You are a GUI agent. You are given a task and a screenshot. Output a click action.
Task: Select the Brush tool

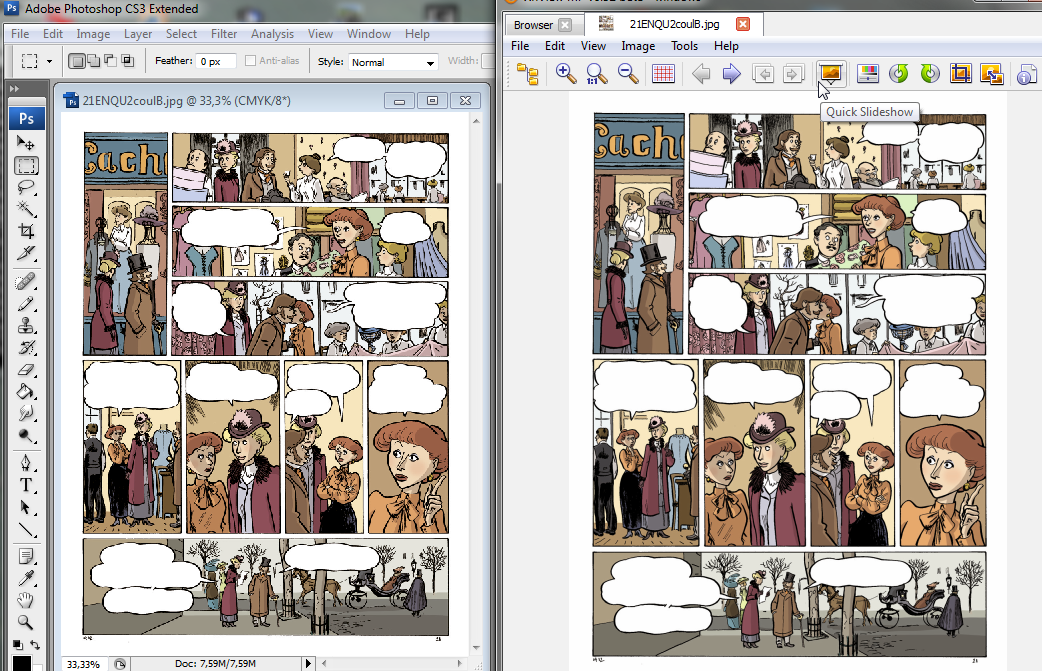pyautogui.click(x=26, y=304)
